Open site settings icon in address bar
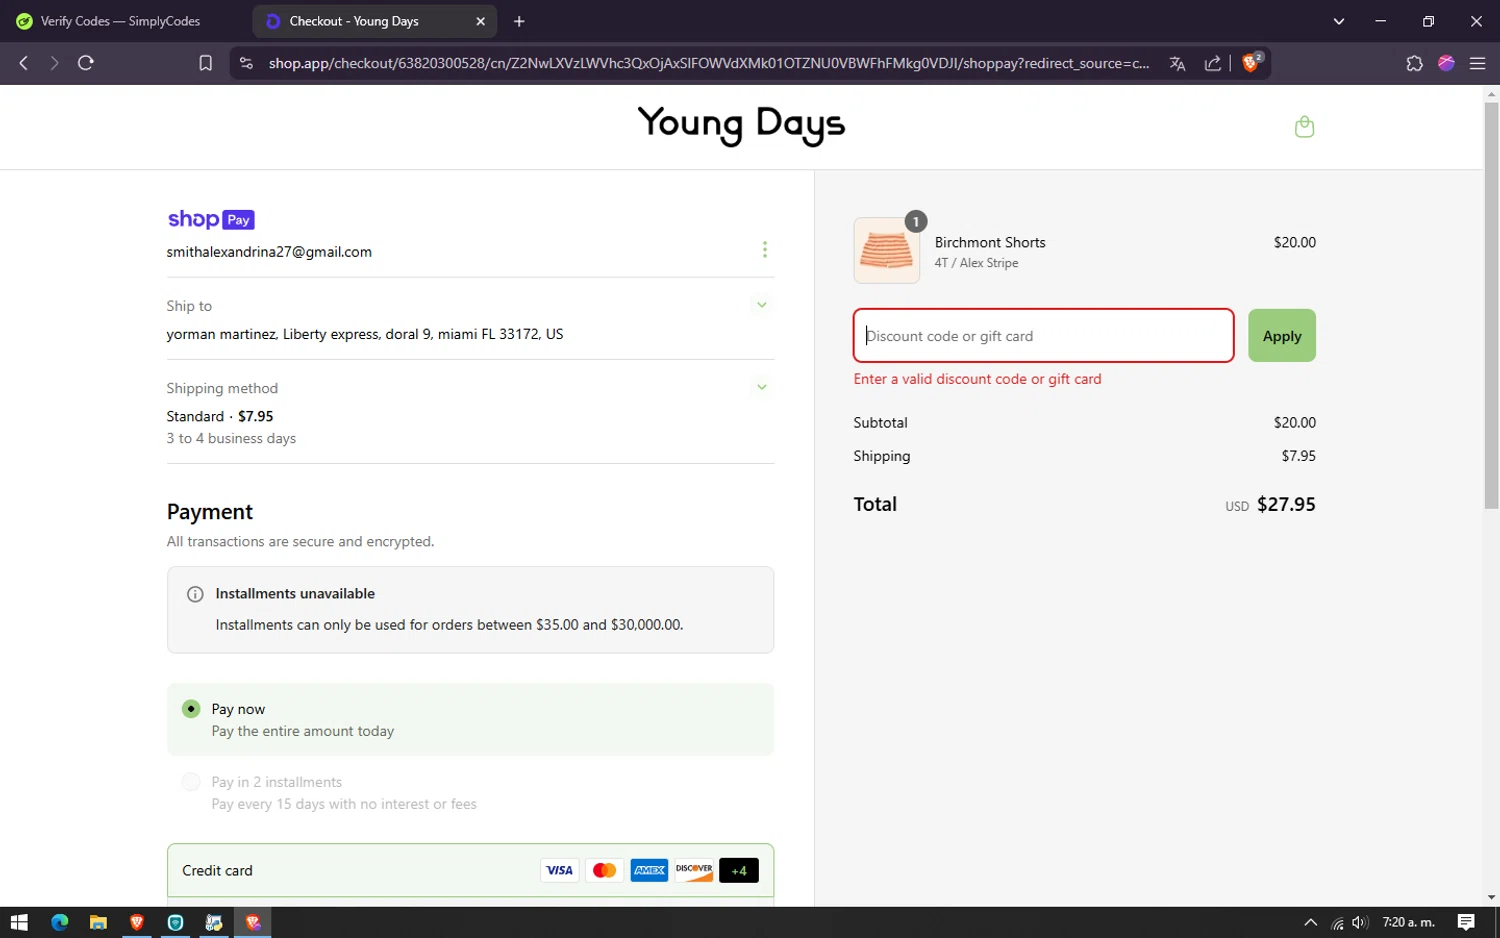Image resolution: width=1500 pixels, height=938 pixels. [x=246, y=63]
